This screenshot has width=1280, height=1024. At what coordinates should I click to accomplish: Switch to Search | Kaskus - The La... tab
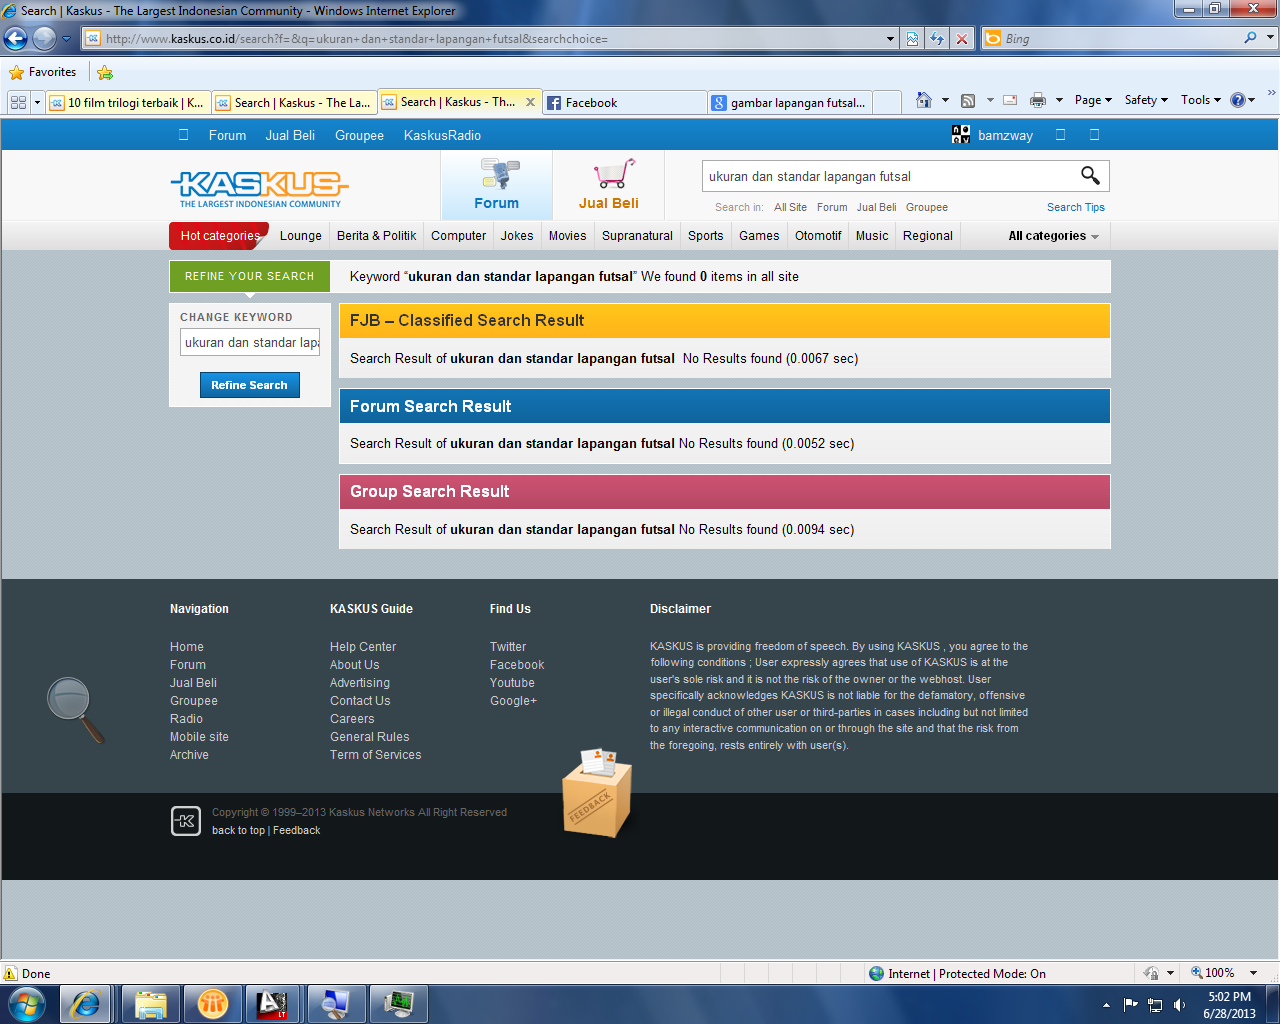point(294,102)
